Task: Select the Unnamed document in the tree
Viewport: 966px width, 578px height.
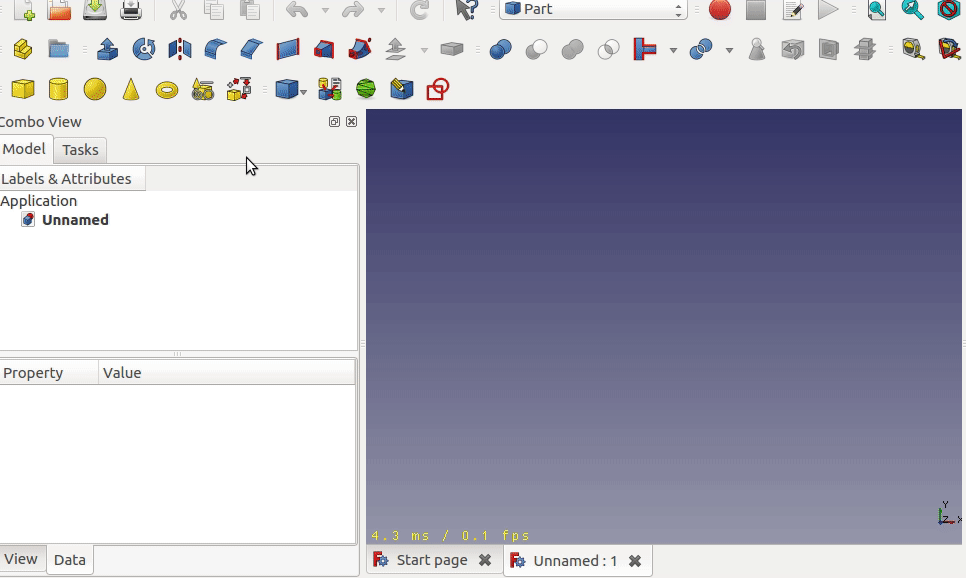Action: [x=73, y=220]
